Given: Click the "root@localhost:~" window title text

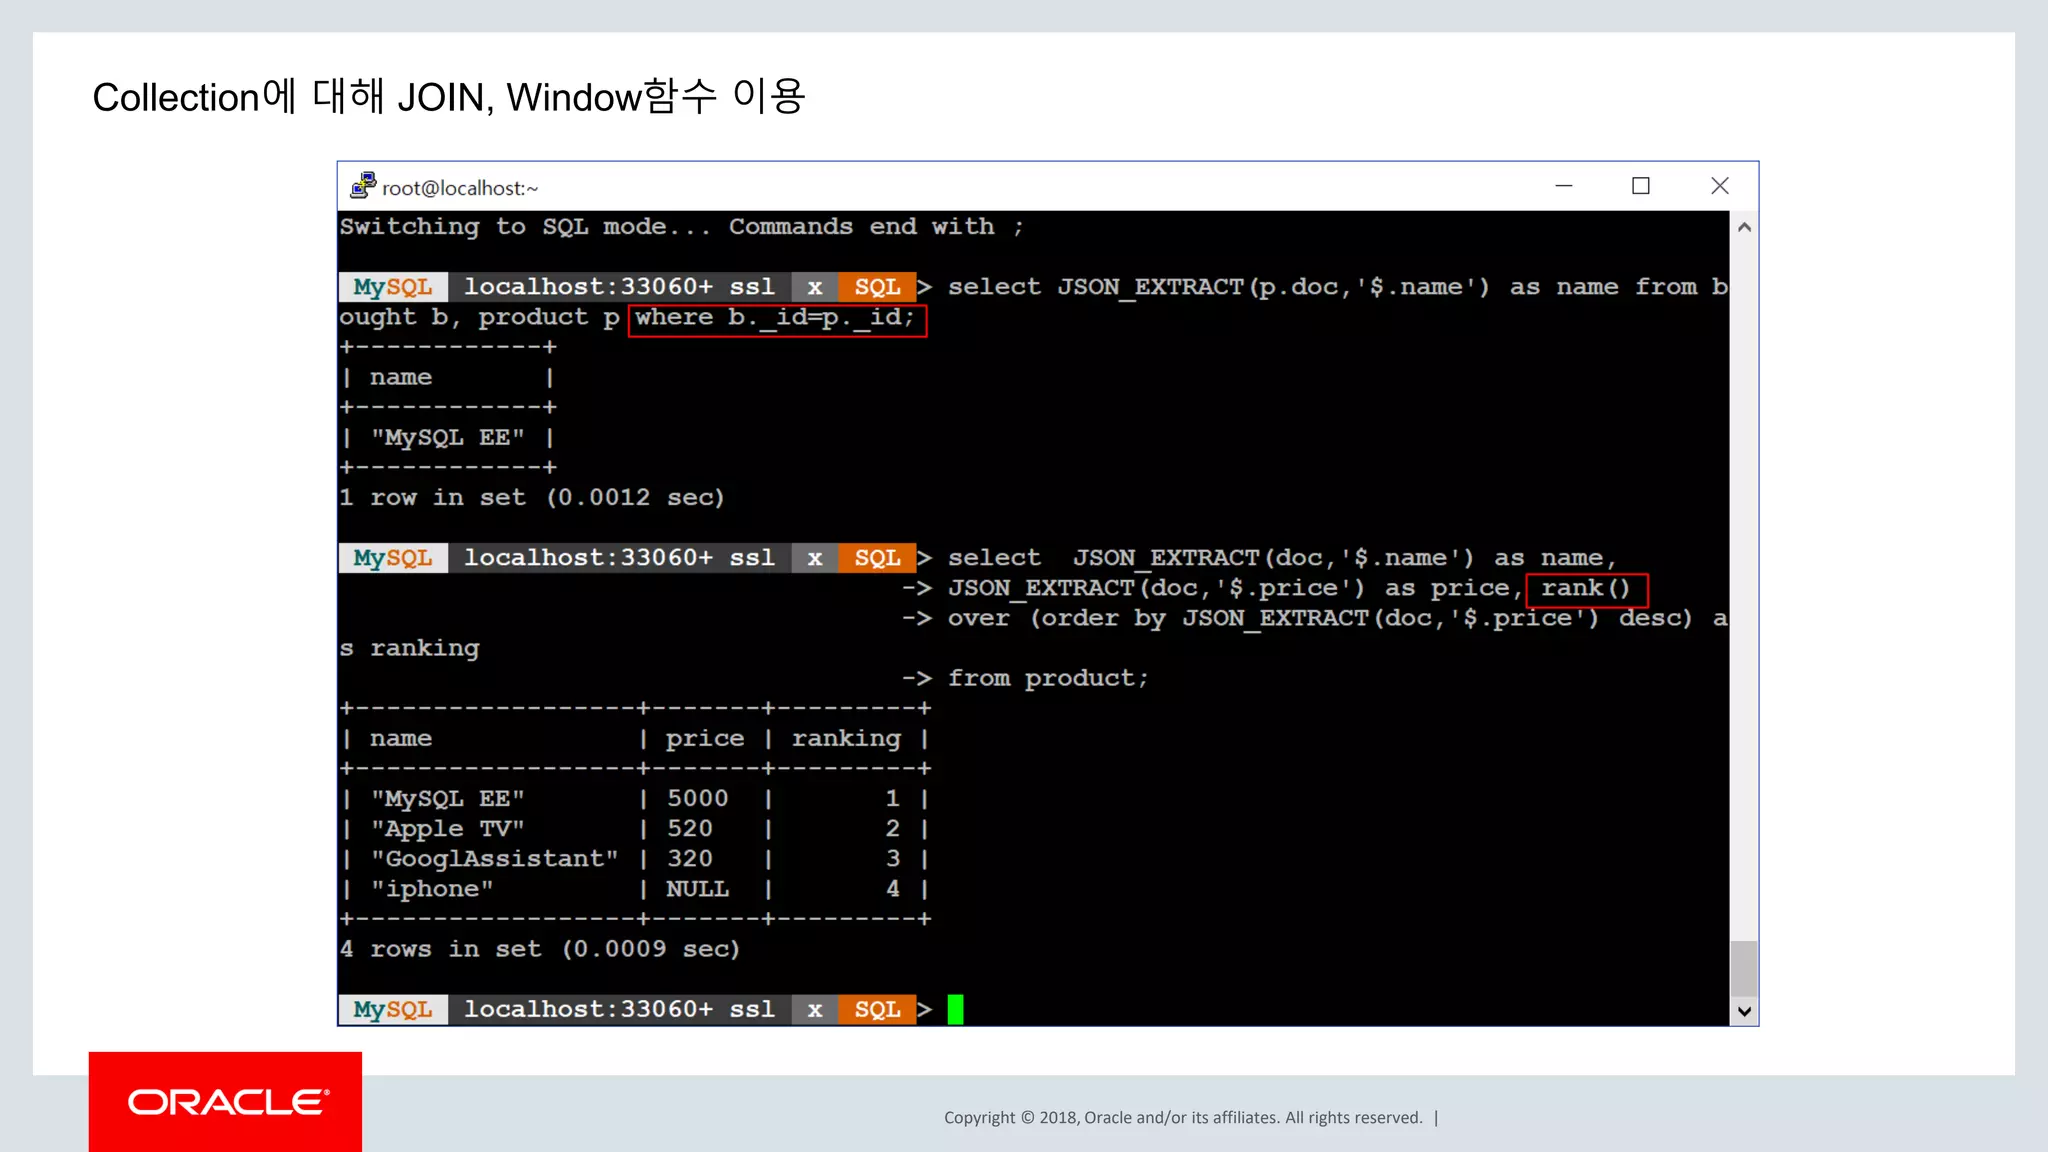Looking at the screenshot, I should [x=460, y=188].
